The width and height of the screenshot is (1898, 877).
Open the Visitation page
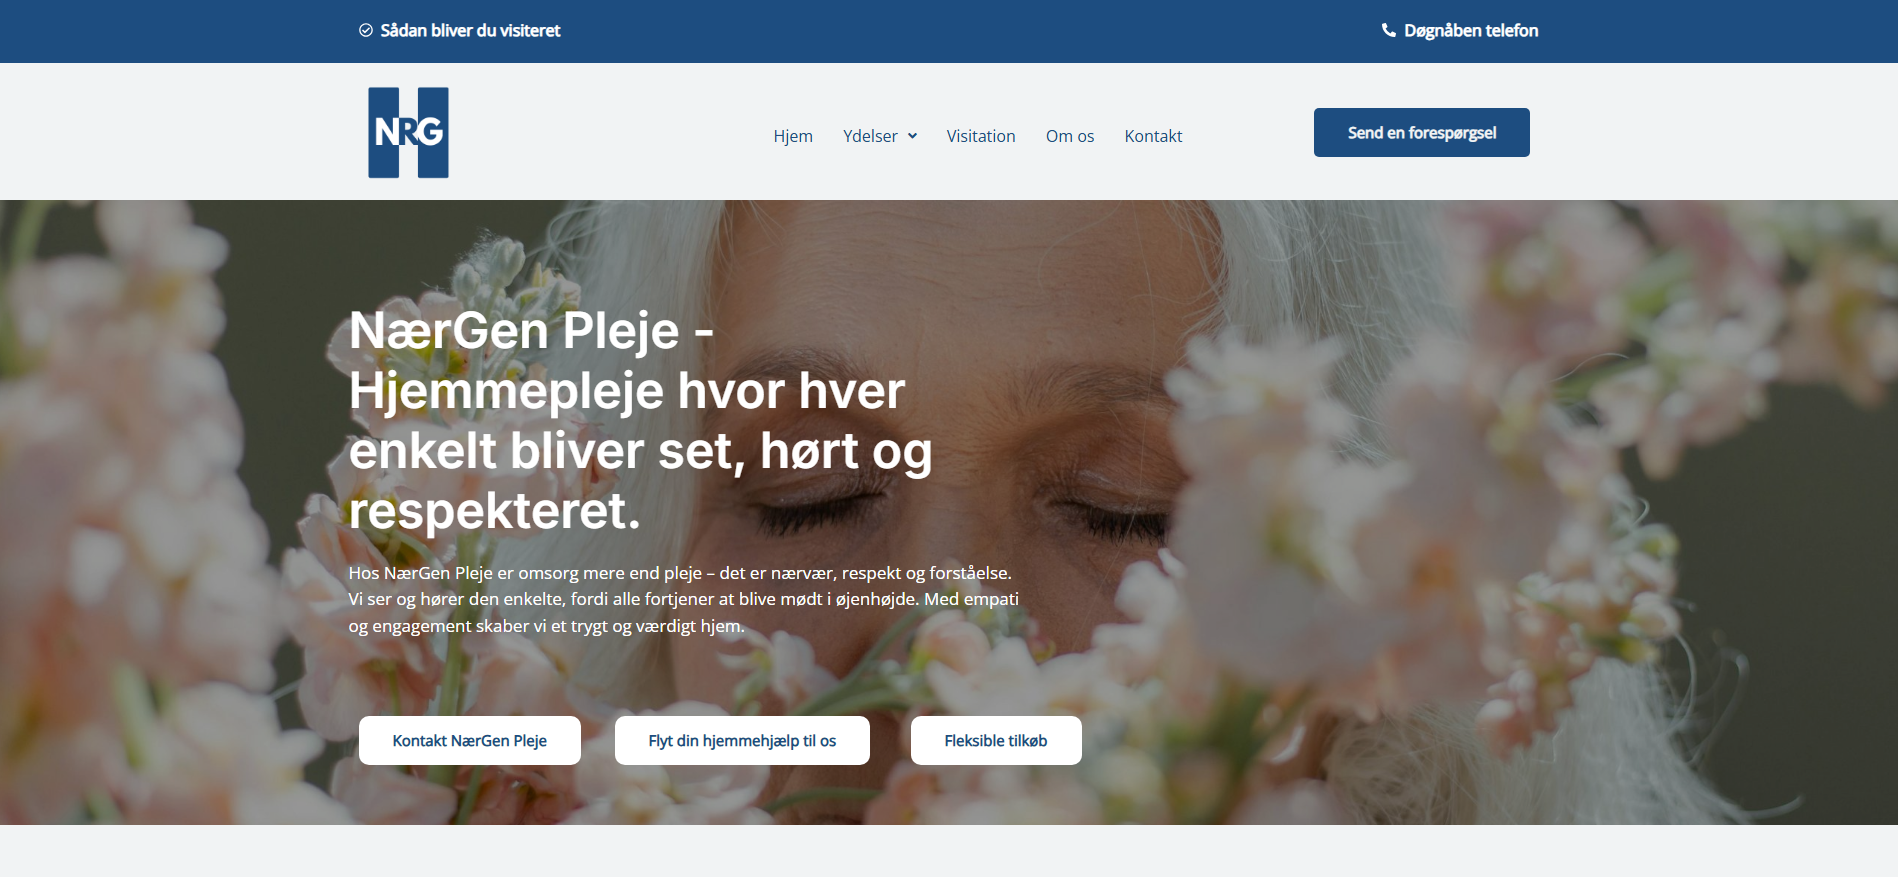(x=981, y=136)
